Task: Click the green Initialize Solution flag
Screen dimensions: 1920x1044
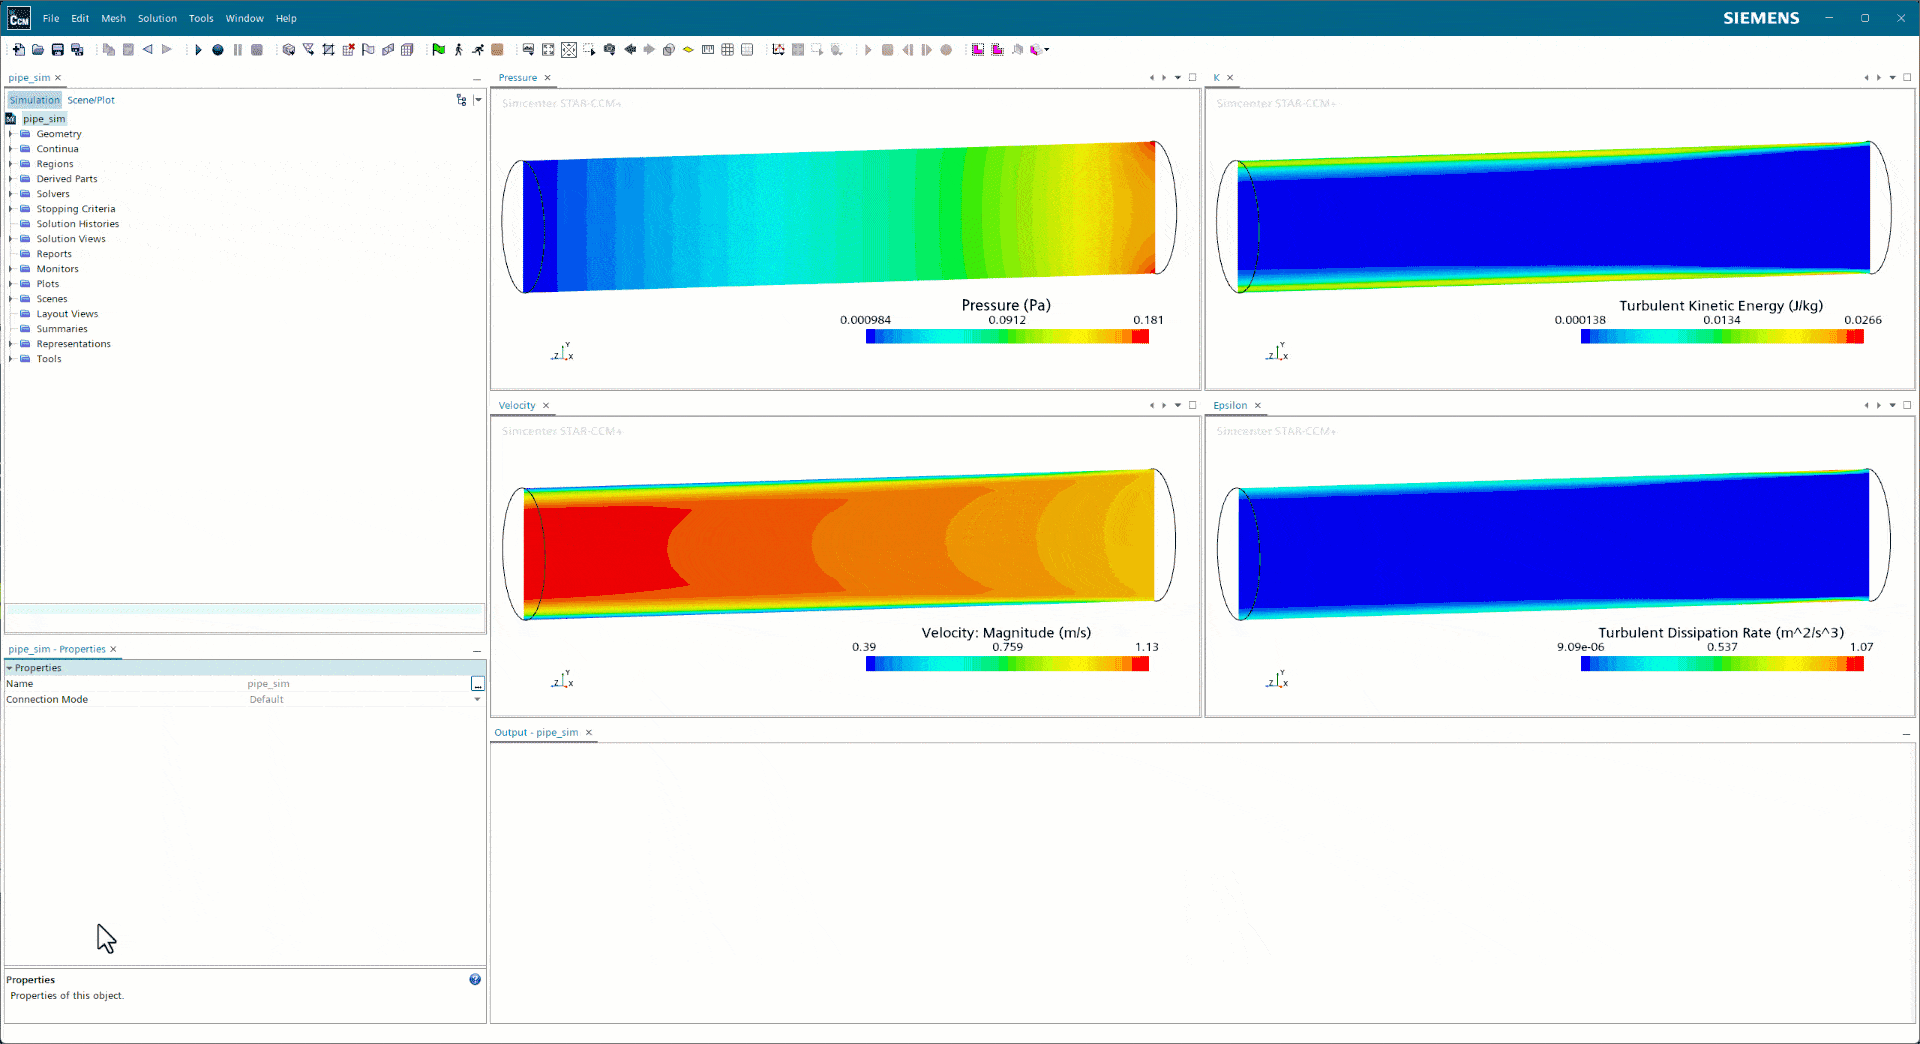Action: tap(438, 49)
